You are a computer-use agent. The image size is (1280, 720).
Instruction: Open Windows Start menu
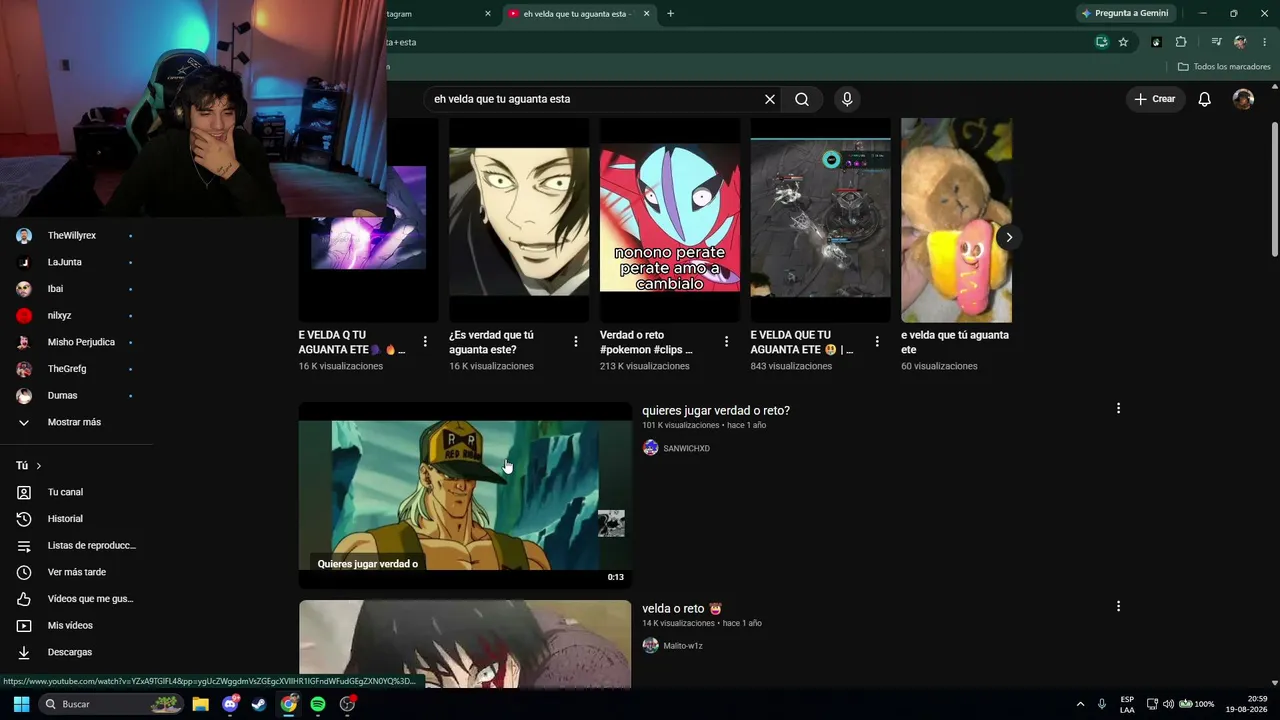(21, 704)
